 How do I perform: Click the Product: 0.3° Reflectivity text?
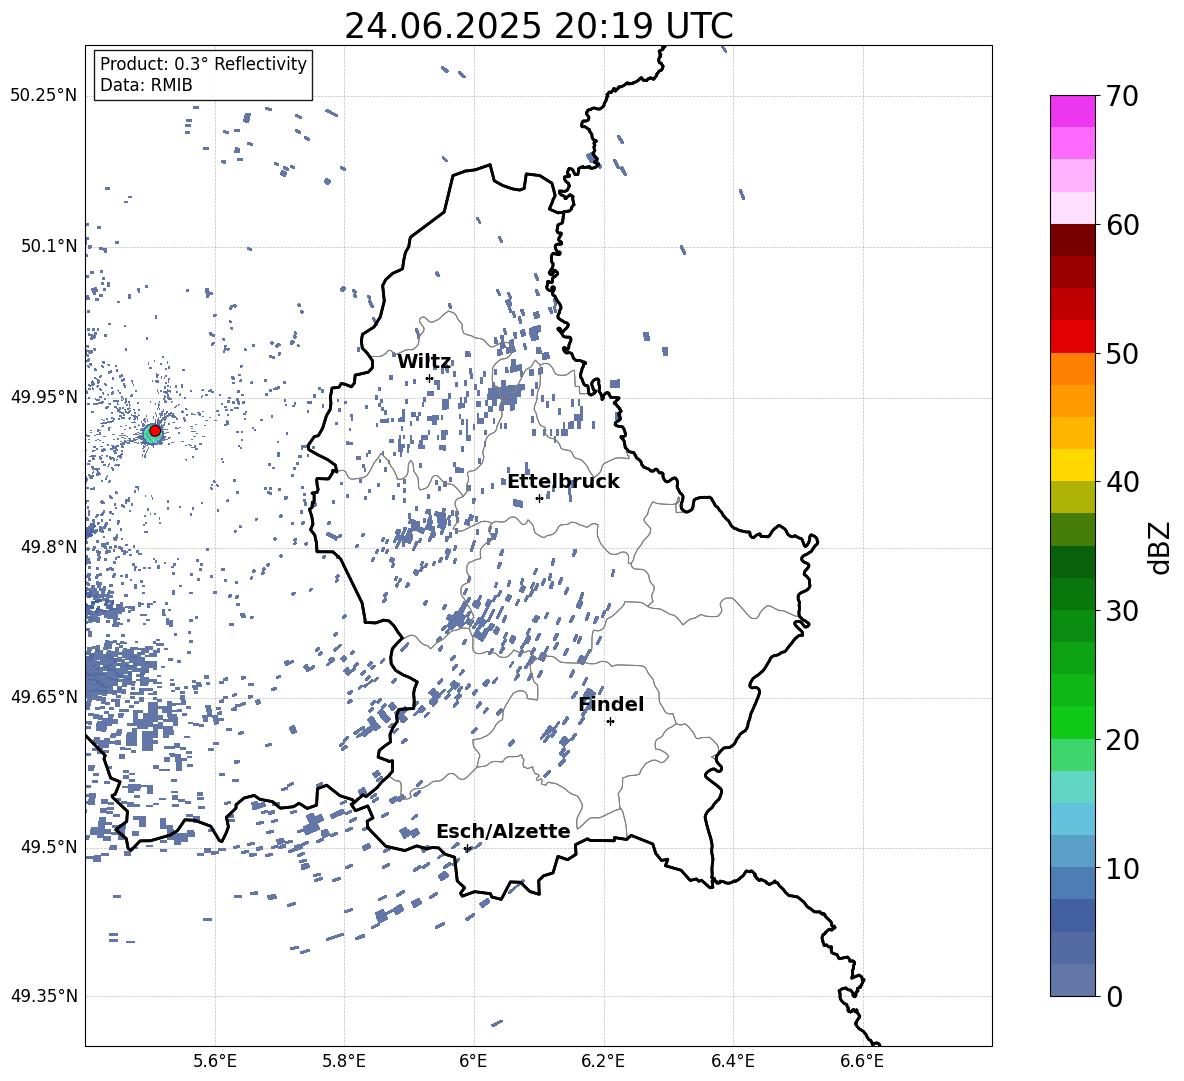click(203, 64)
